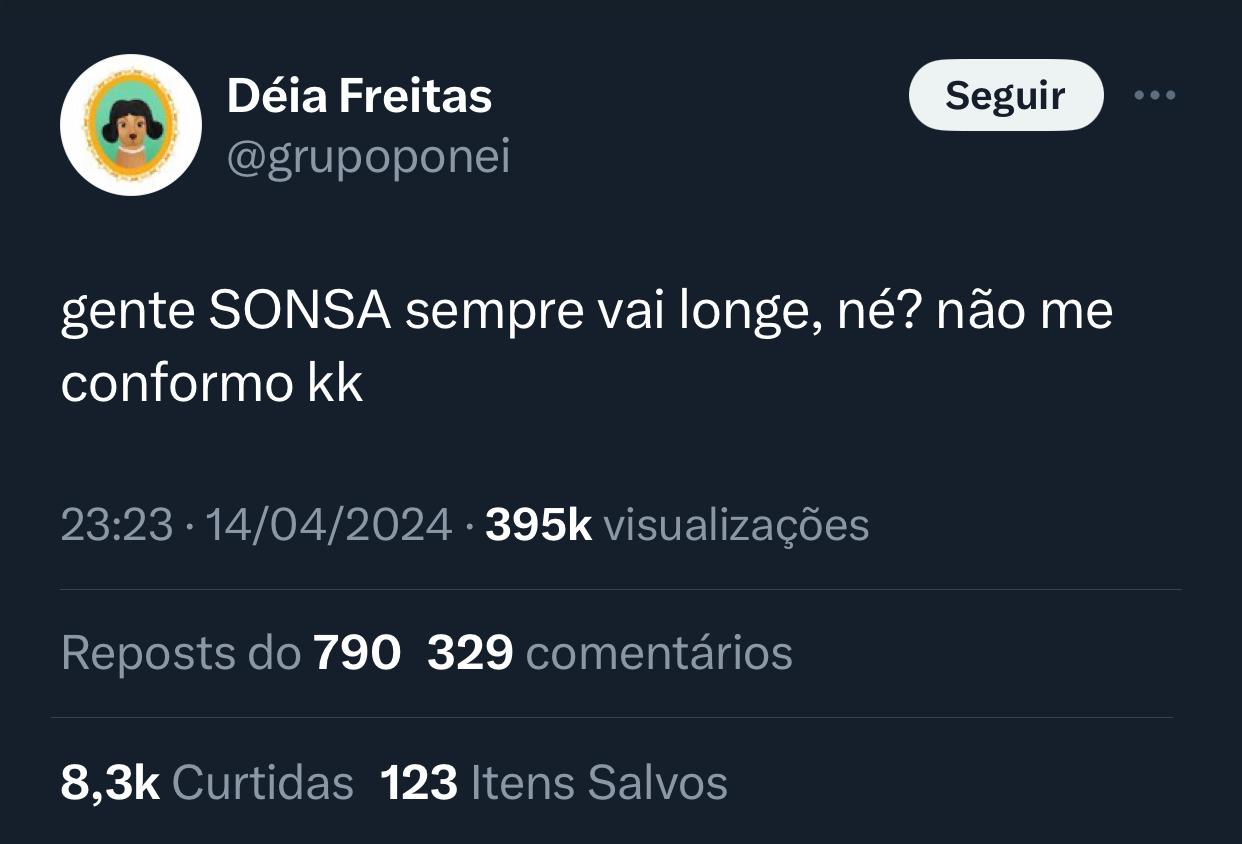The width and height of the screenshot is (1242, 844).
Task: Open the Reposts do label
Action: click(x=181, y=653)
